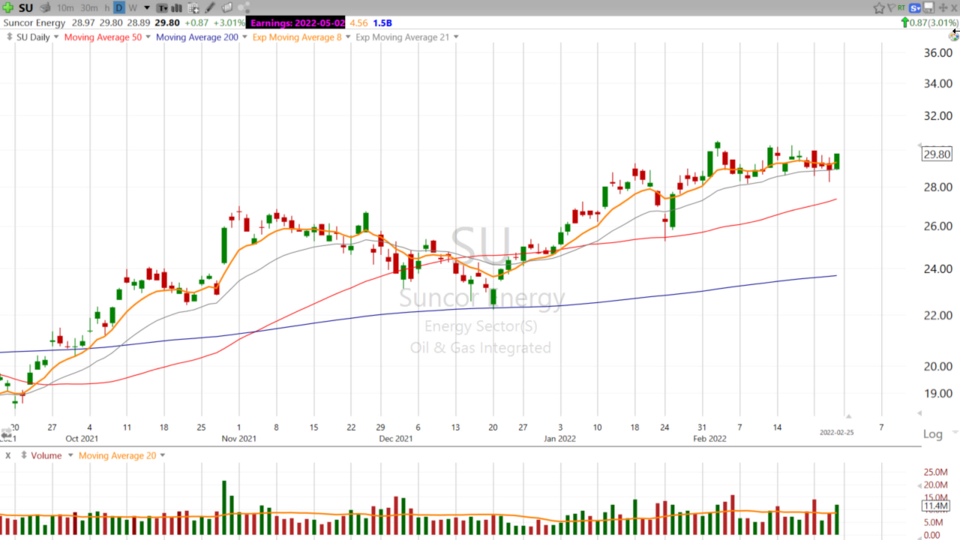This screenshot has height=540, width=960.
Task: Open the text template tool dropdown
Action: 162,8
